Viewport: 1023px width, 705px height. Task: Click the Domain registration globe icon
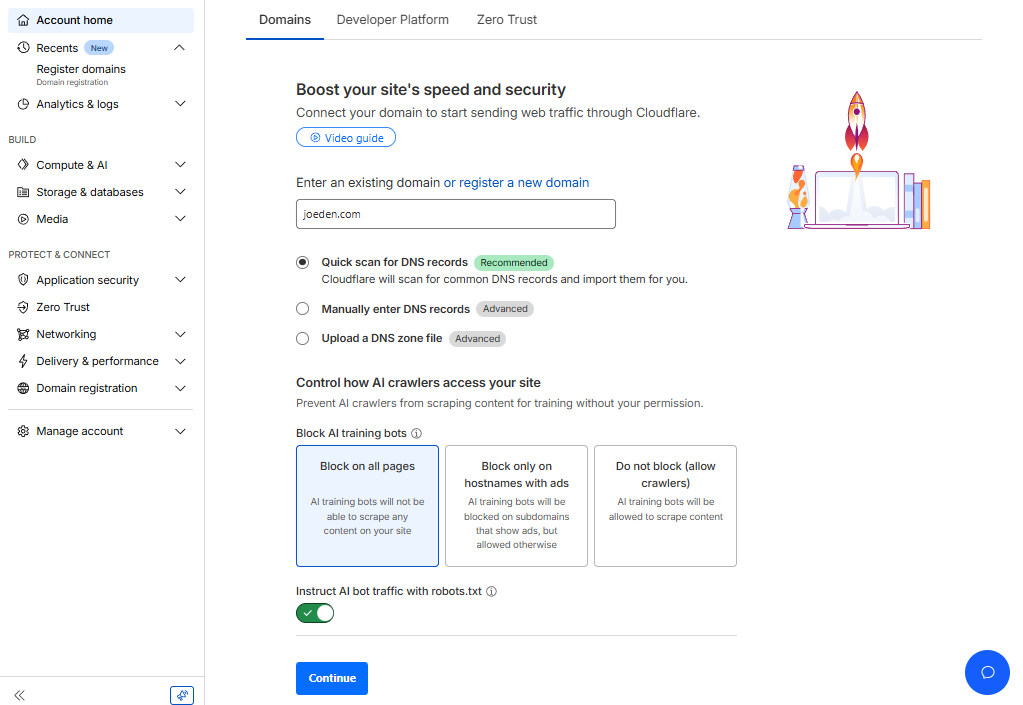click(23, 388)
